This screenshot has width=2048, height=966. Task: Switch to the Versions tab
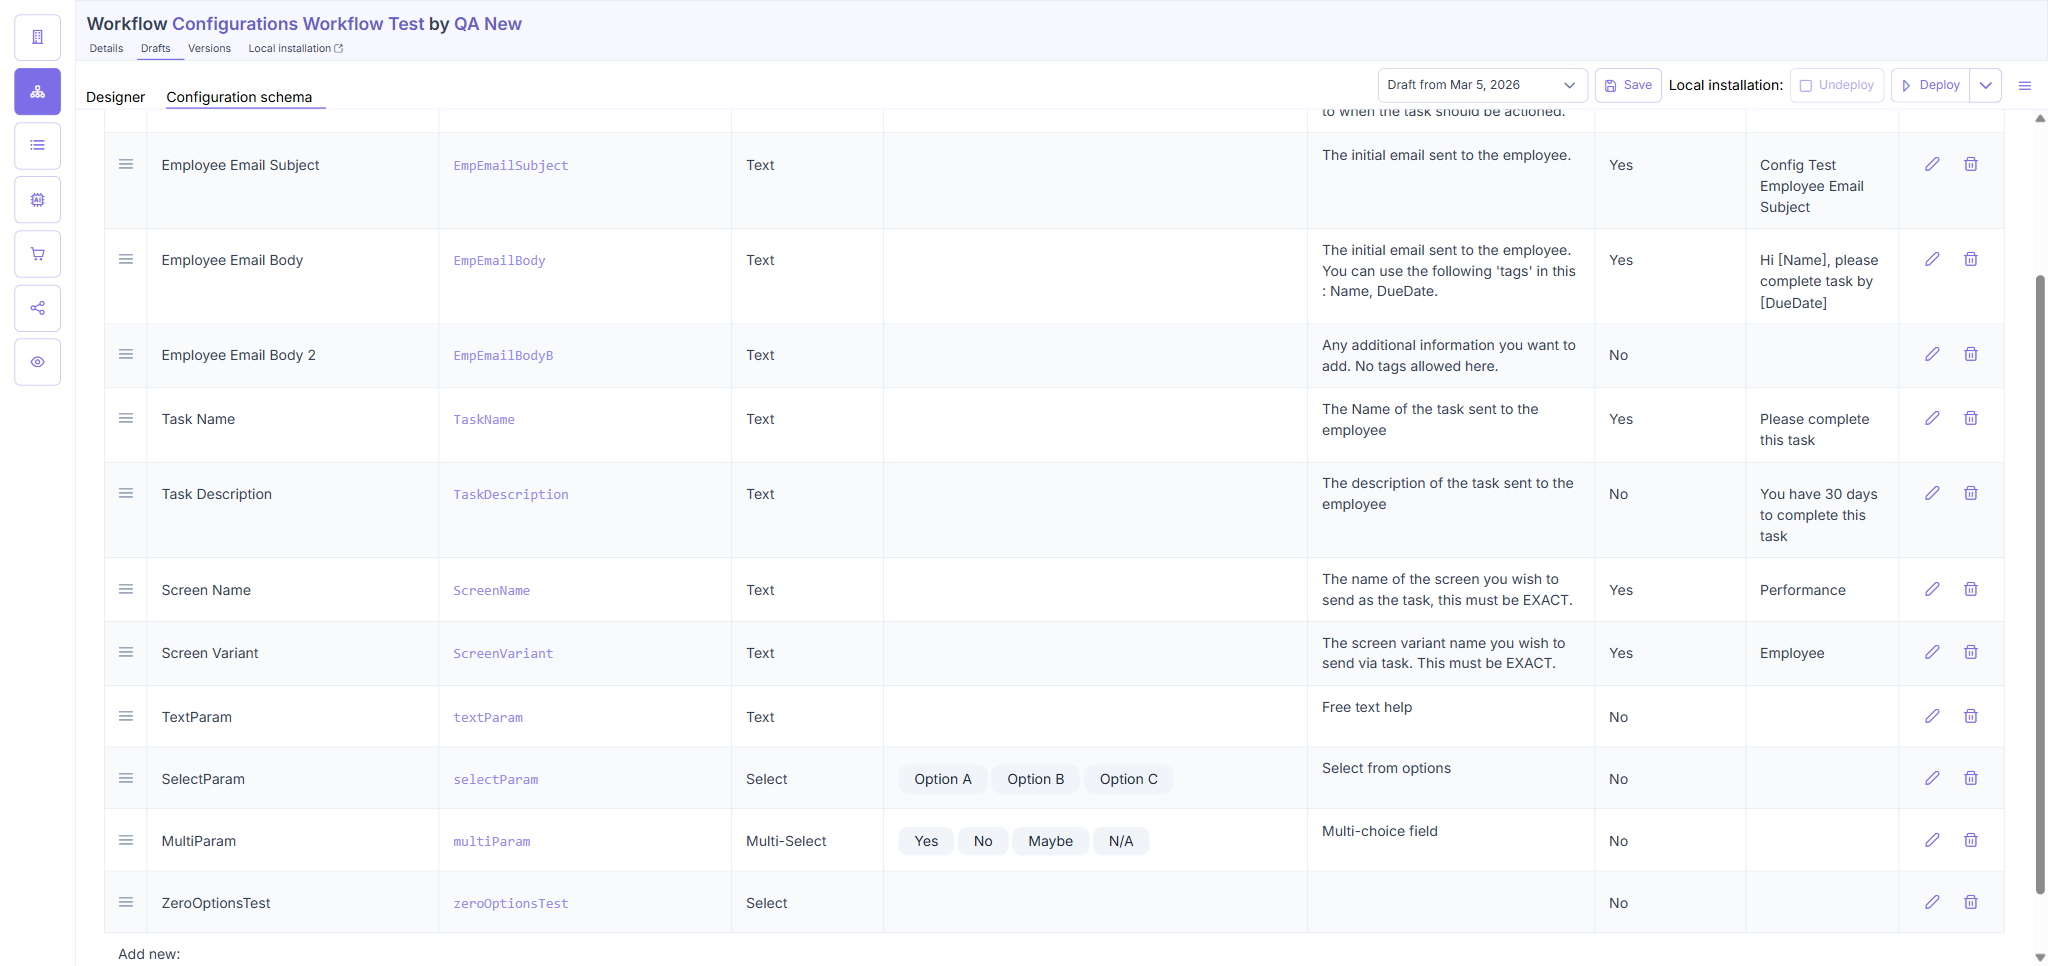click(x=209, y=48)
